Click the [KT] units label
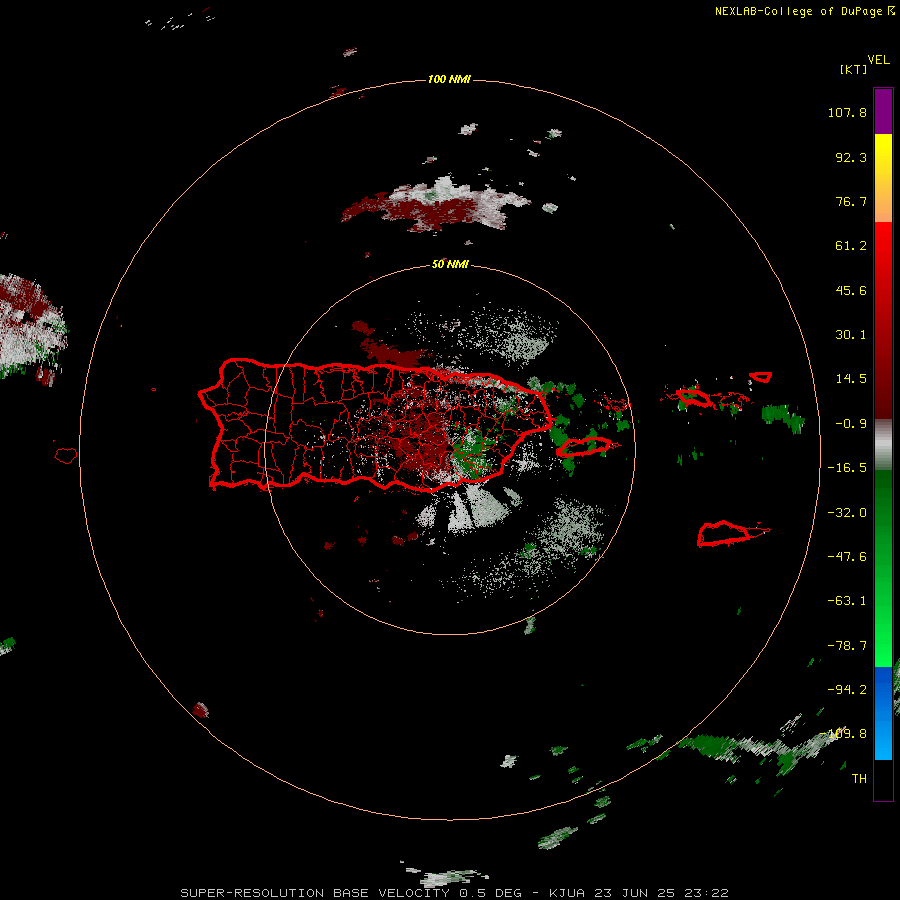900x900 pixels. pyautogui.click(x=854, y=69)
